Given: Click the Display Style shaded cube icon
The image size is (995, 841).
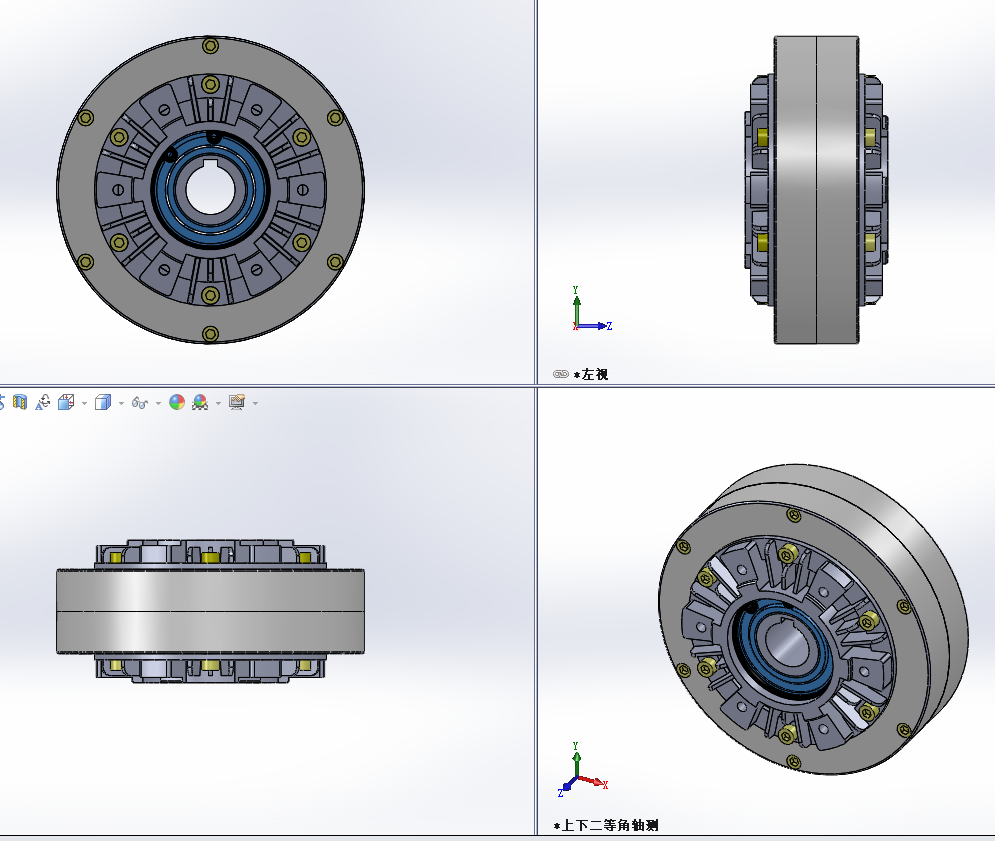Looking at the screenshot, I should (103, 402).
